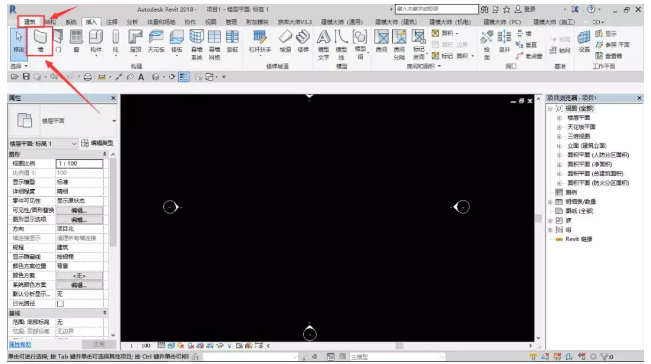Click the By Face (按面) opening tool

coord(487,44)
